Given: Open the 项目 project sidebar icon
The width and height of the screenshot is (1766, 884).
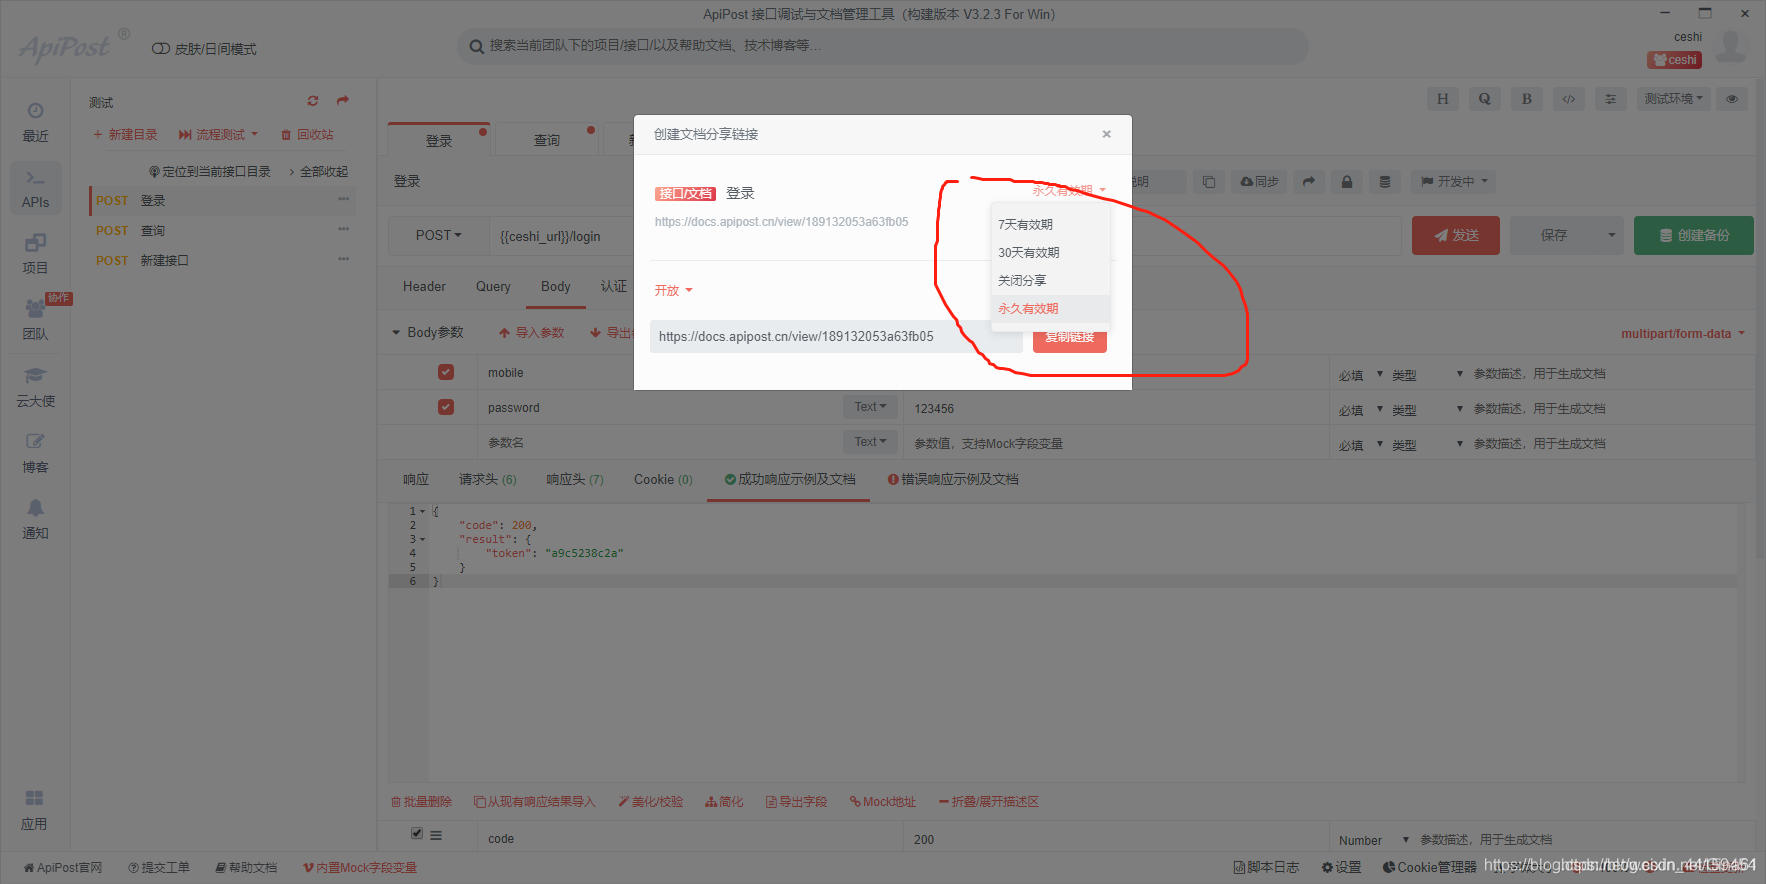Looking at the screenshot, I should click(x=35, y=254).
